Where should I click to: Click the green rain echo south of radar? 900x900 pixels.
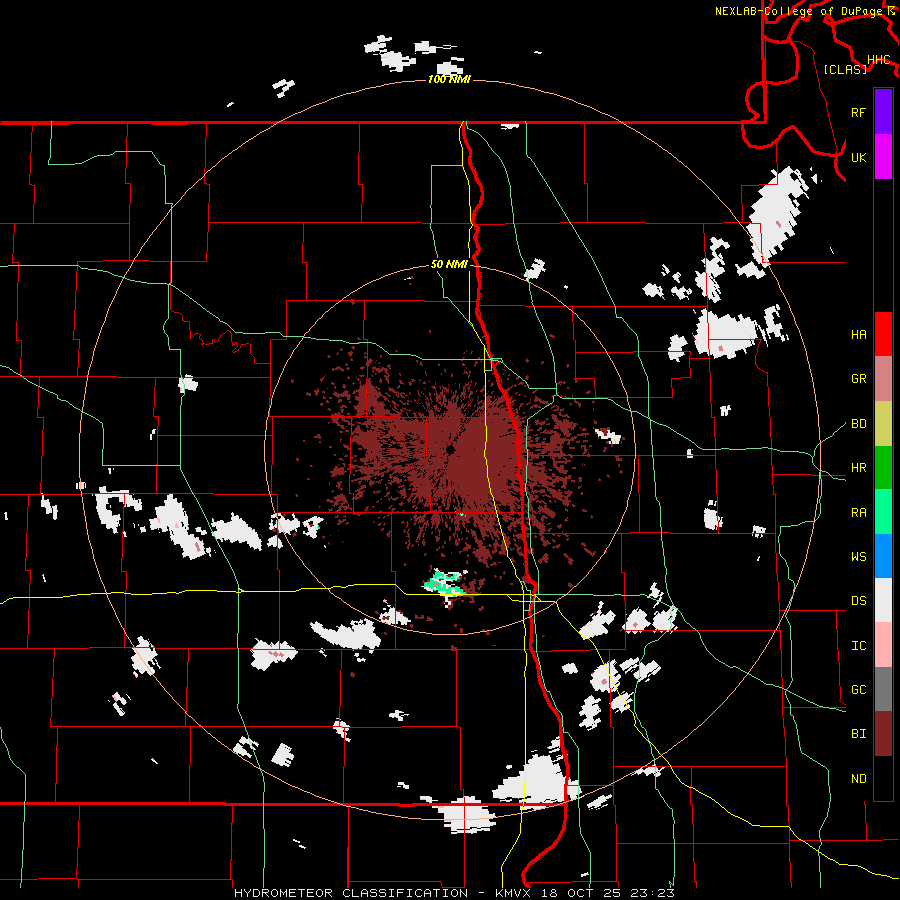point(443,582)
